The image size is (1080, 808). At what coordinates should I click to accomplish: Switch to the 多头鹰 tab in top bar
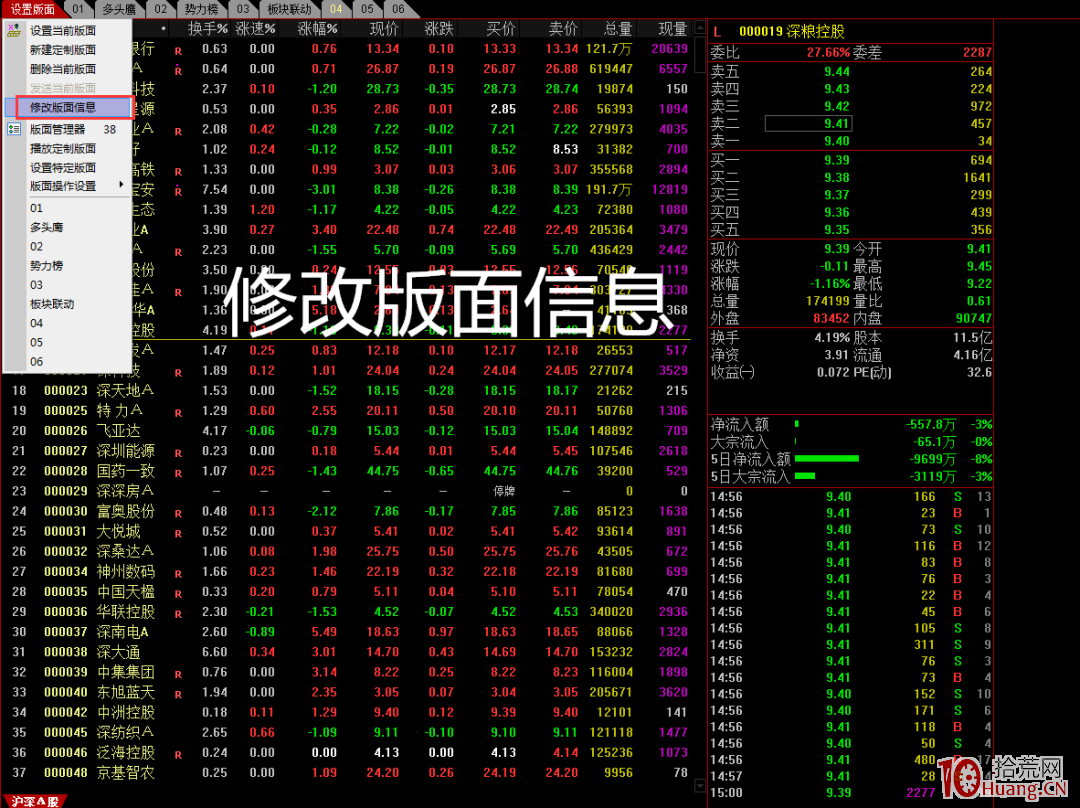pyautogui.click(x=118, y=9)
